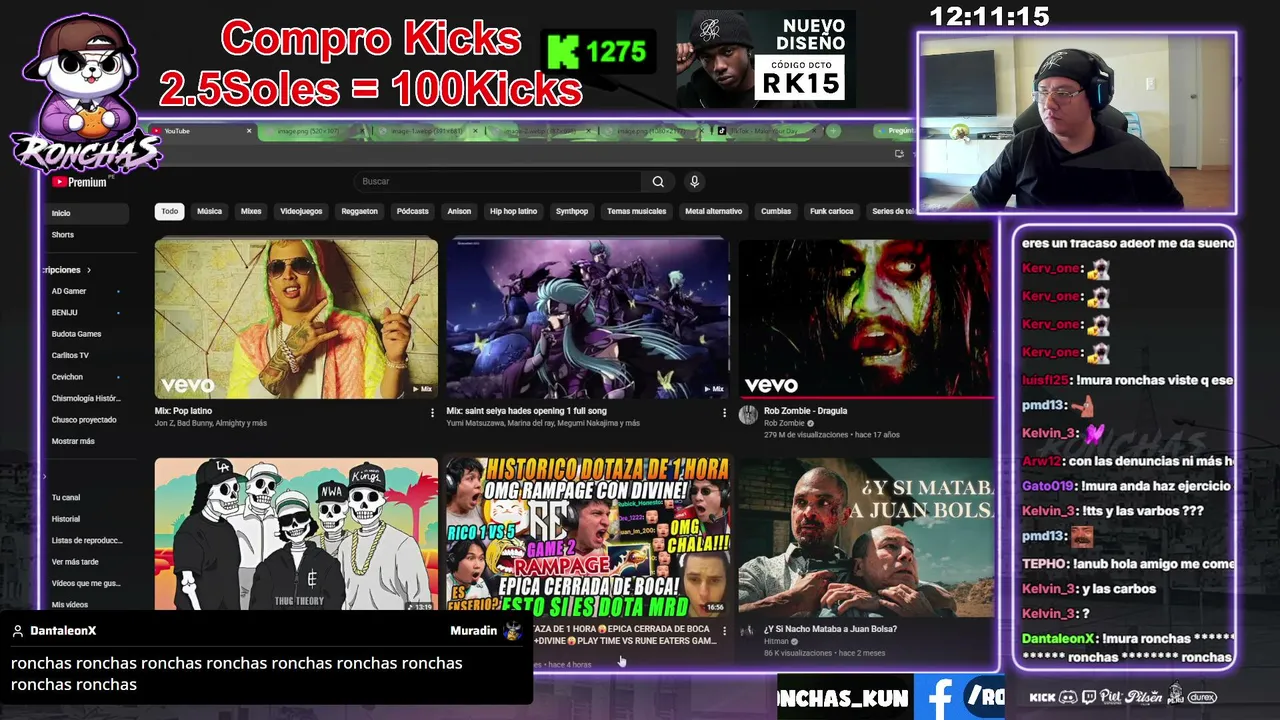Click the Muradin avatar badge

pos(513,631)
